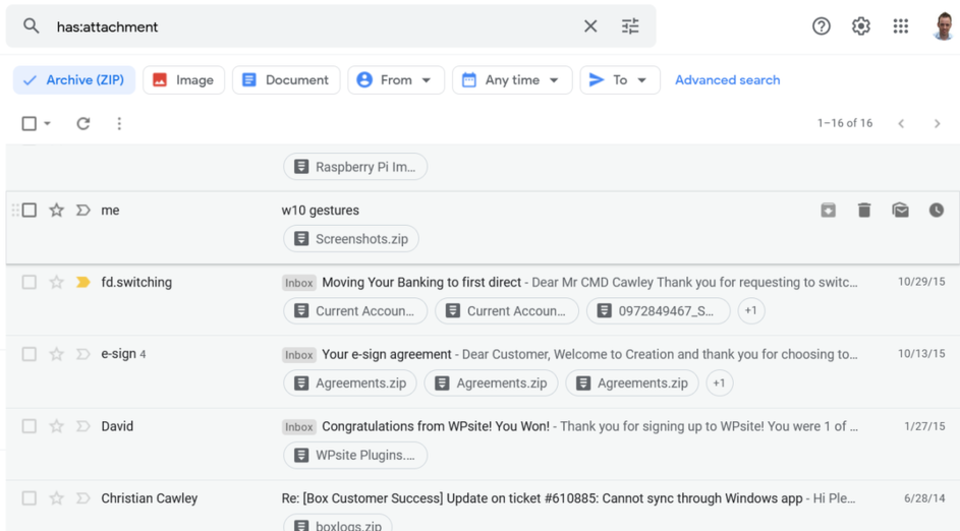Open Gmail settings gear
Image resolution: width=960 pixels, height=531 pixels.
coord(861,26)
